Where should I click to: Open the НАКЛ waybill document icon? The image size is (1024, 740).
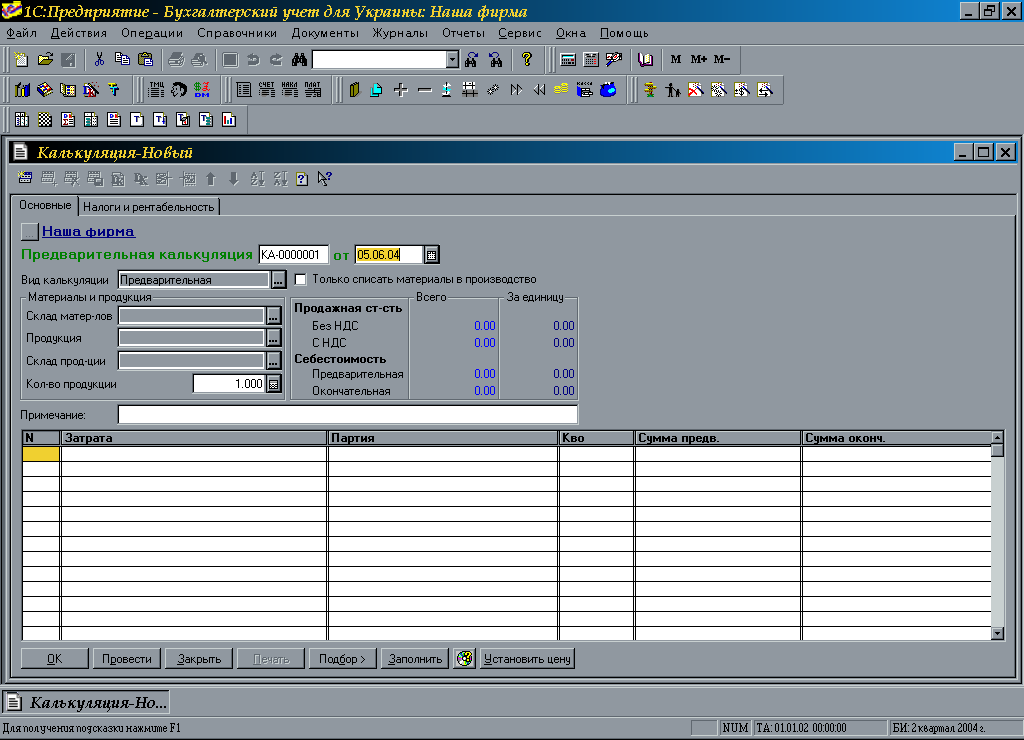(x=290, y=90)
